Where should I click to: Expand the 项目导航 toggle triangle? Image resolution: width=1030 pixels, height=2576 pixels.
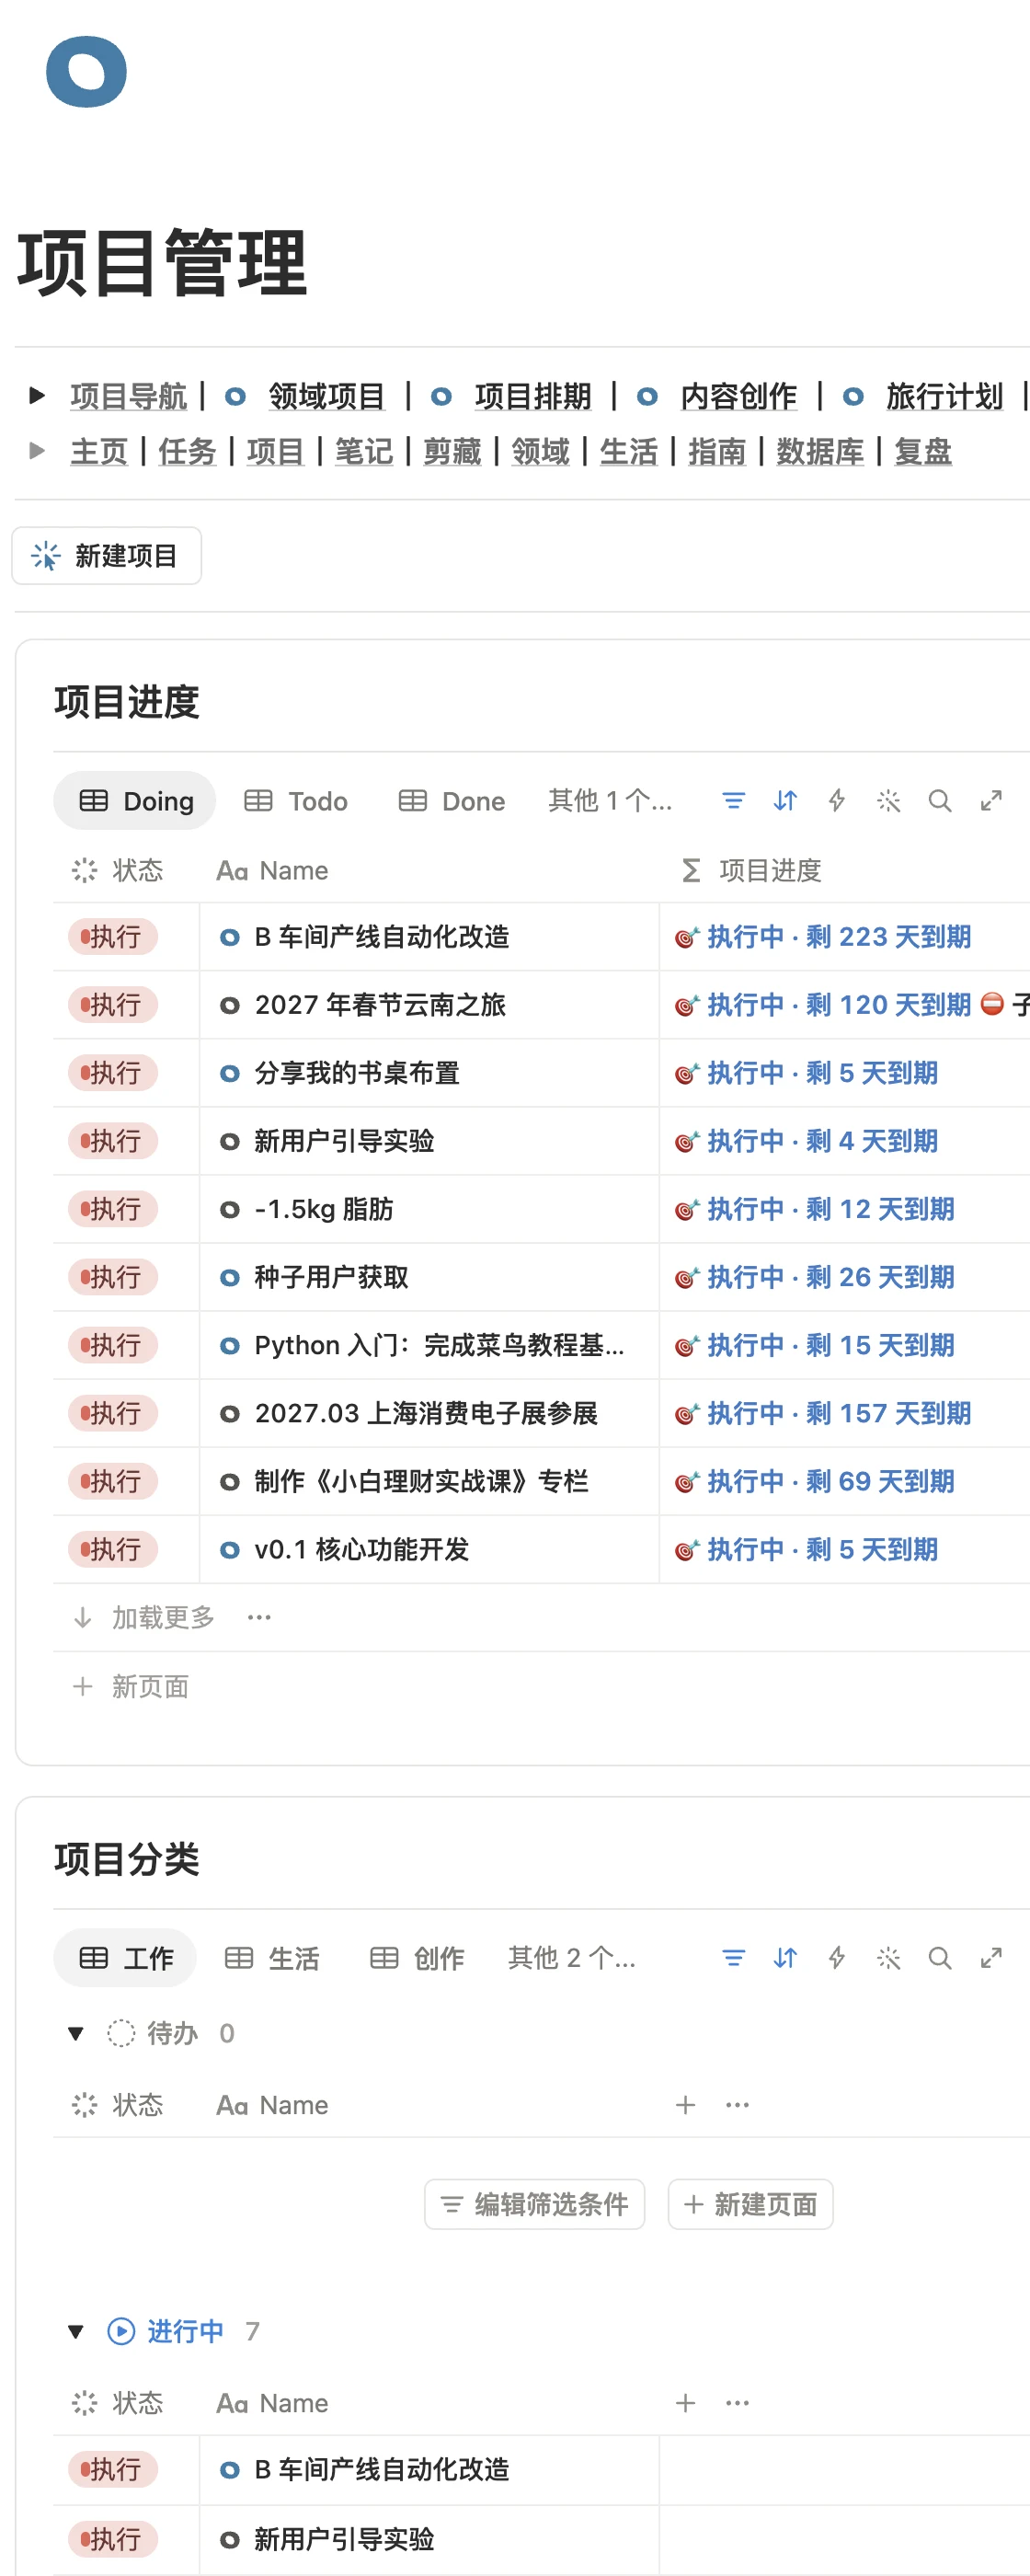37,396
